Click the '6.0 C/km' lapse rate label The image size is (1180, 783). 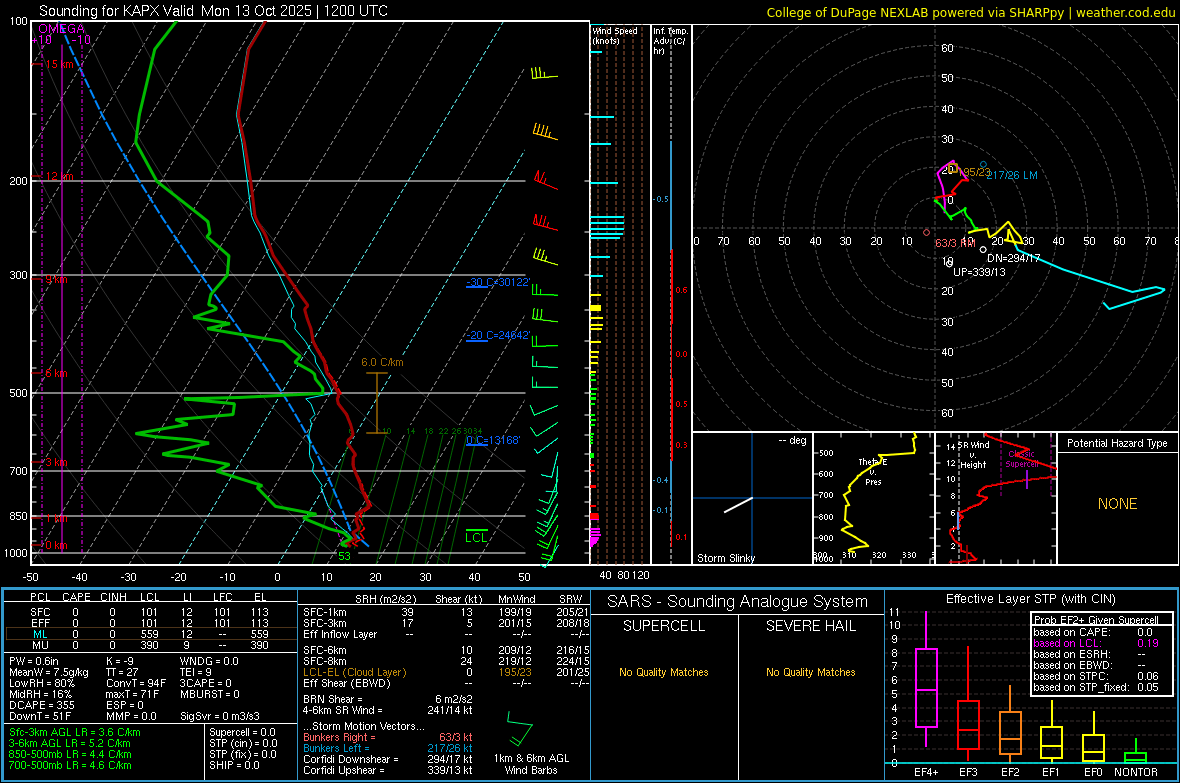point(382,362)
